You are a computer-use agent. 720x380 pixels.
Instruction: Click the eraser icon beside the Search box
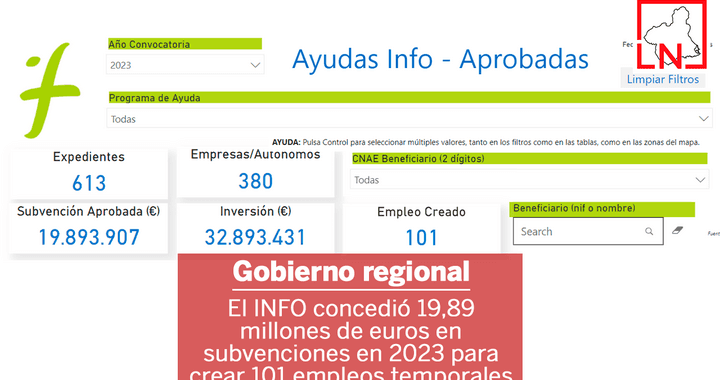tap(678, 230)
